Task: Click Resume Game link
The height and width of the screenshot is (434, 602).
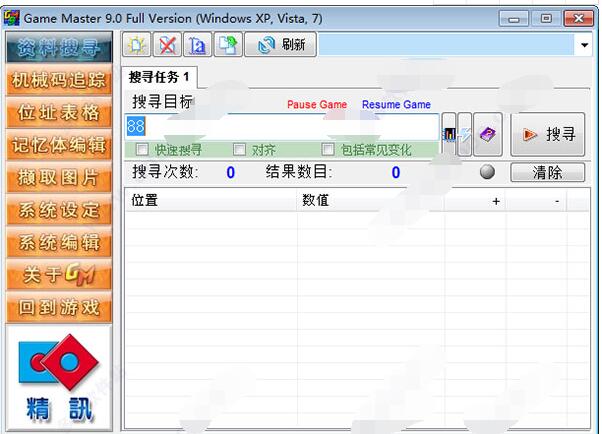Action: coord(396,104)
